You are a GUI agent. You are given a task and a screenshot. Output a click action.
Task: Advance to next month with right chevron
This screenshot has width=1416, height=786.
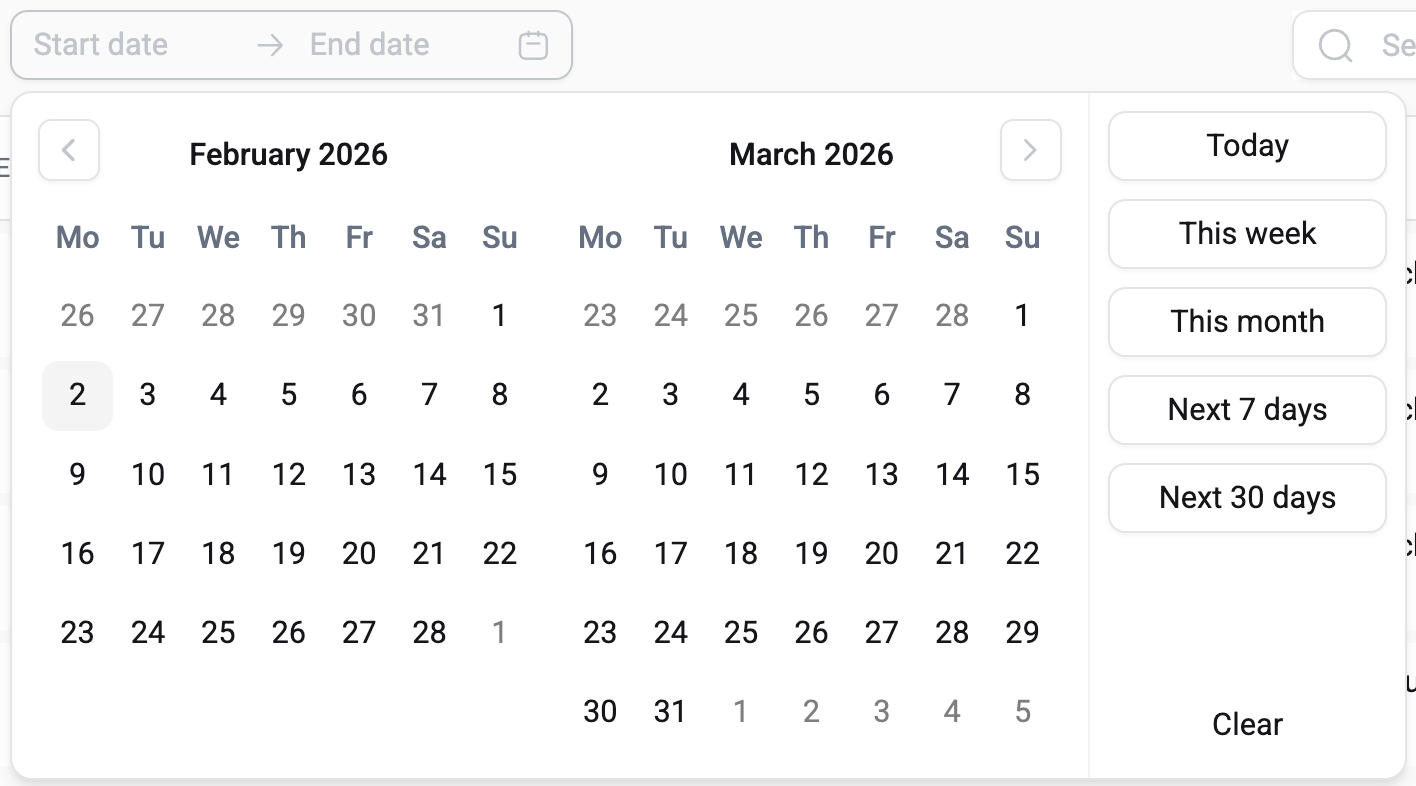click(x=1030, y=150)
